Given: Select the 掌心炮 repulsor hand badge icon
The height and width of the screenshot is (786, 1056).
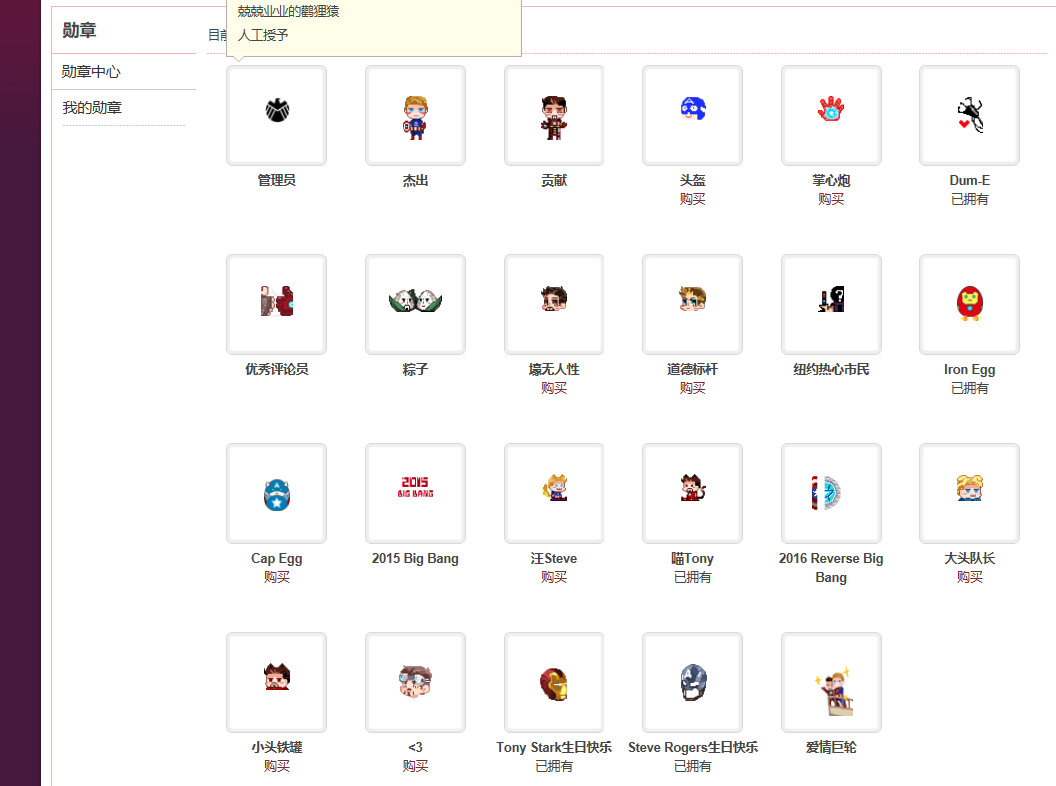Looking at the screenshot, I should [x=830, y=113].
